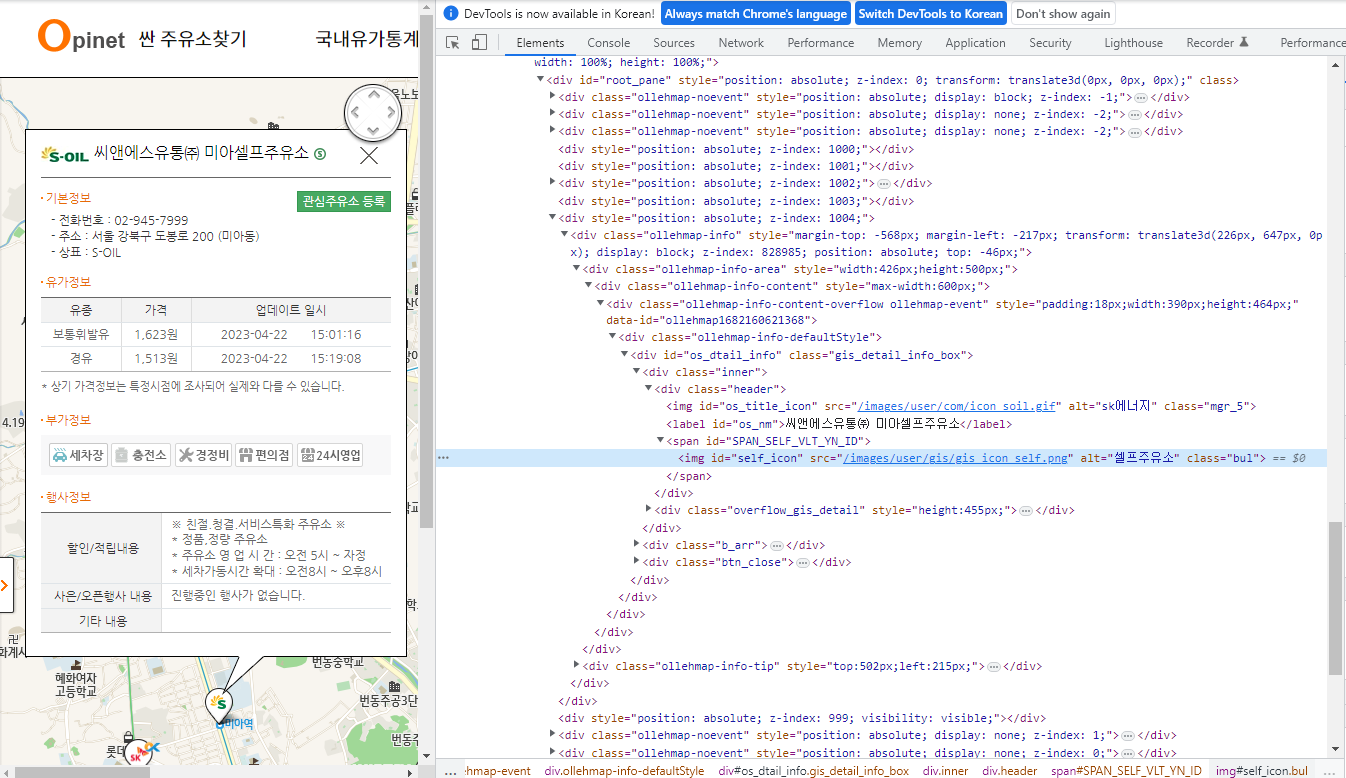Image resolution: width=1346 pixels, height=778 pixels.
Task: Click the phone number 02-945-7999
Action: 151,220
